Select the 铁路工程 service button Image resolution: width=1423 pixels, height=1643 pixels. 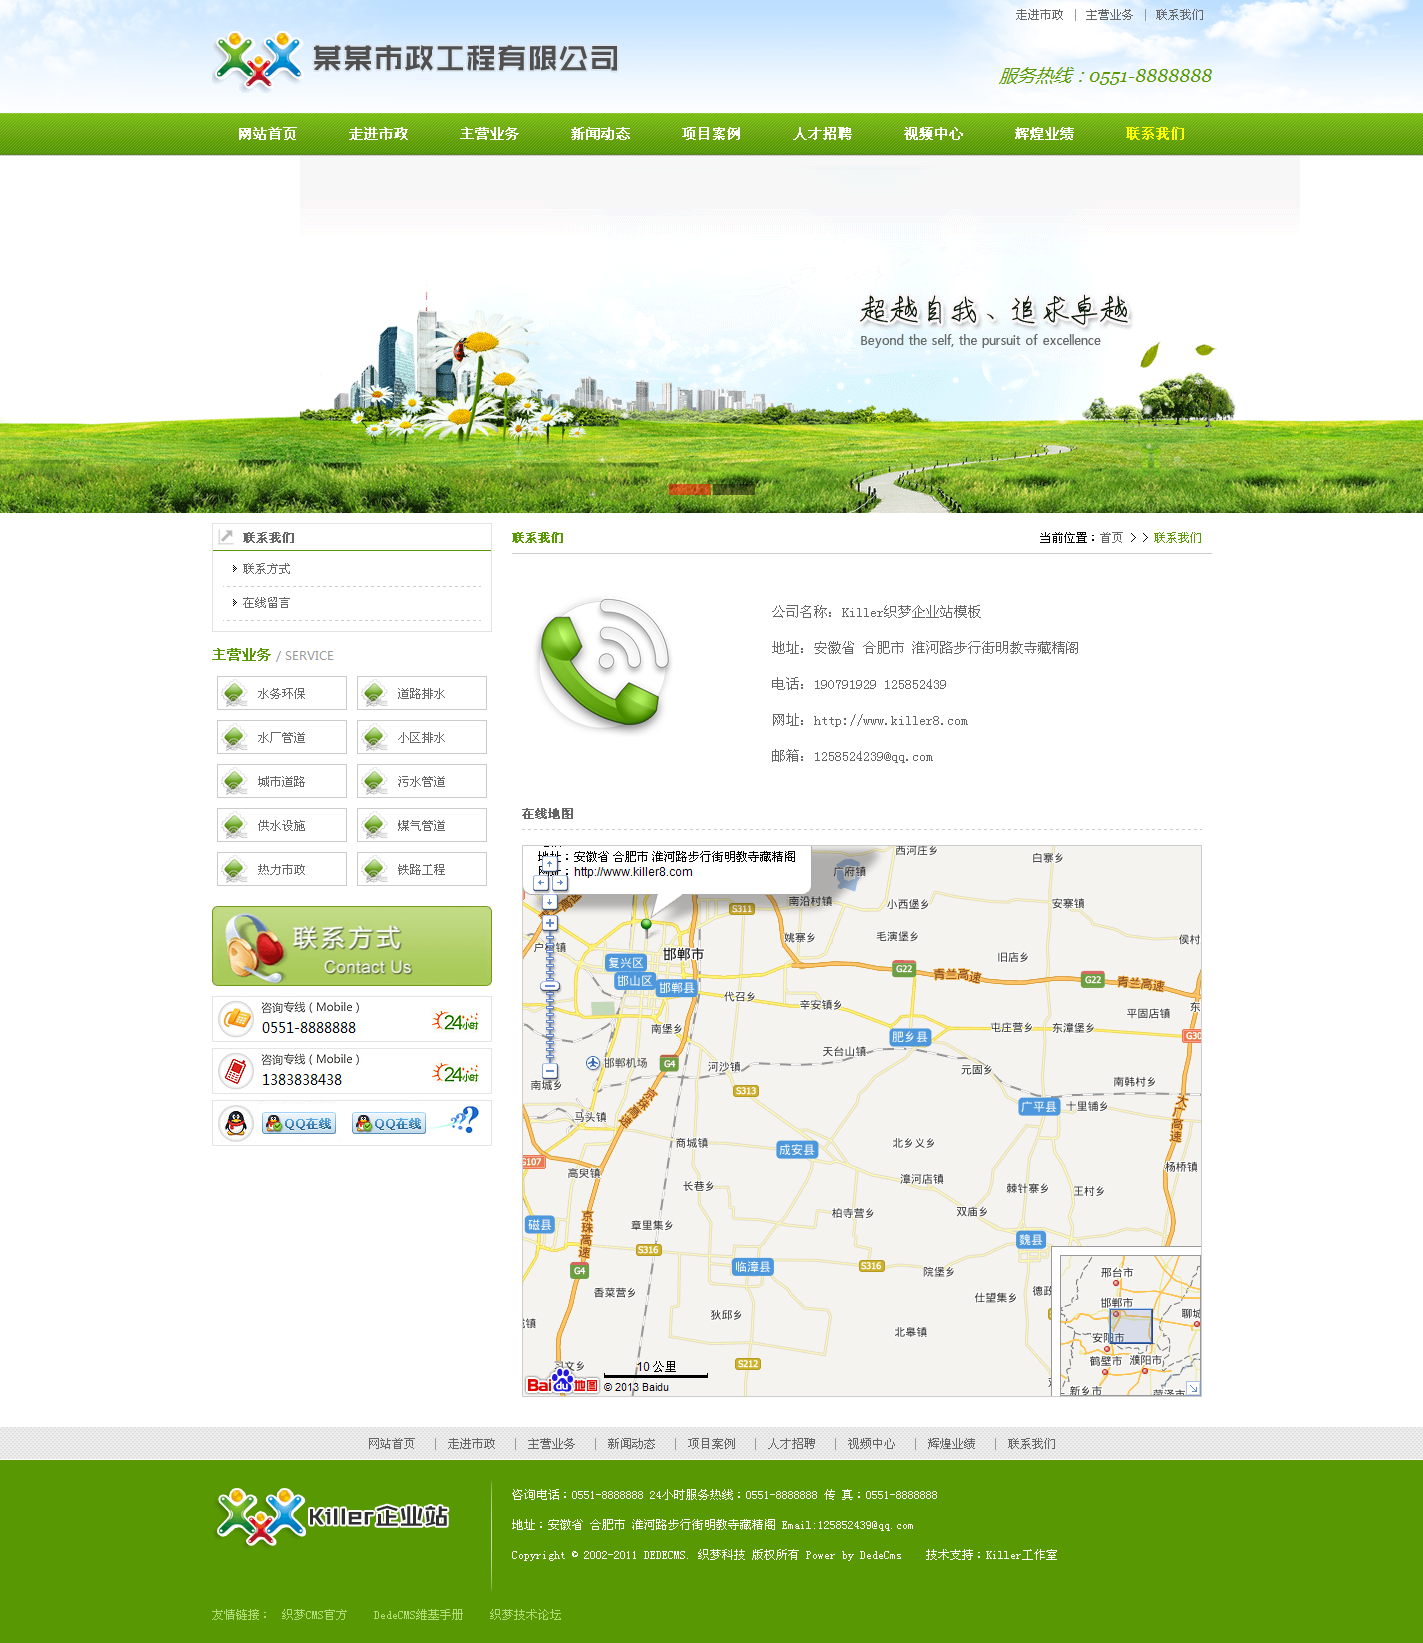[x=421, y=870]
